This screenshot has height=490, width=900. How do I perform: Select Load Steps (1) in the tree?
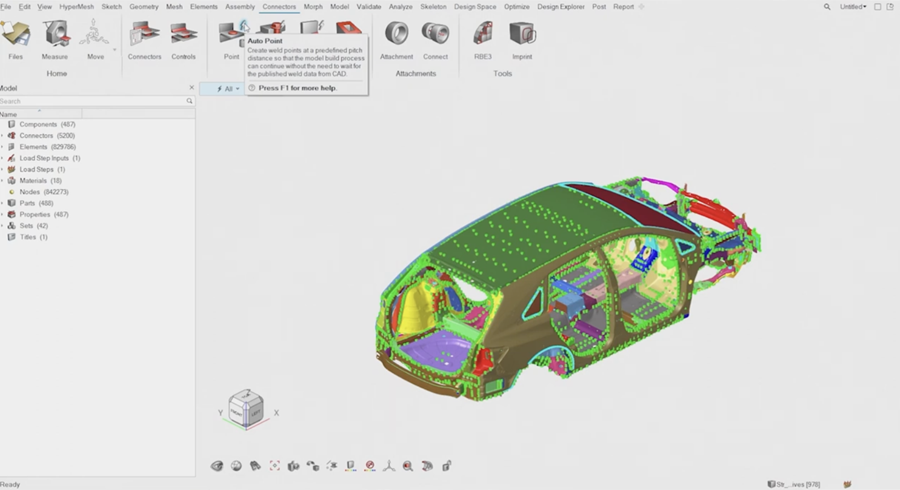click(x=42, y=170)
